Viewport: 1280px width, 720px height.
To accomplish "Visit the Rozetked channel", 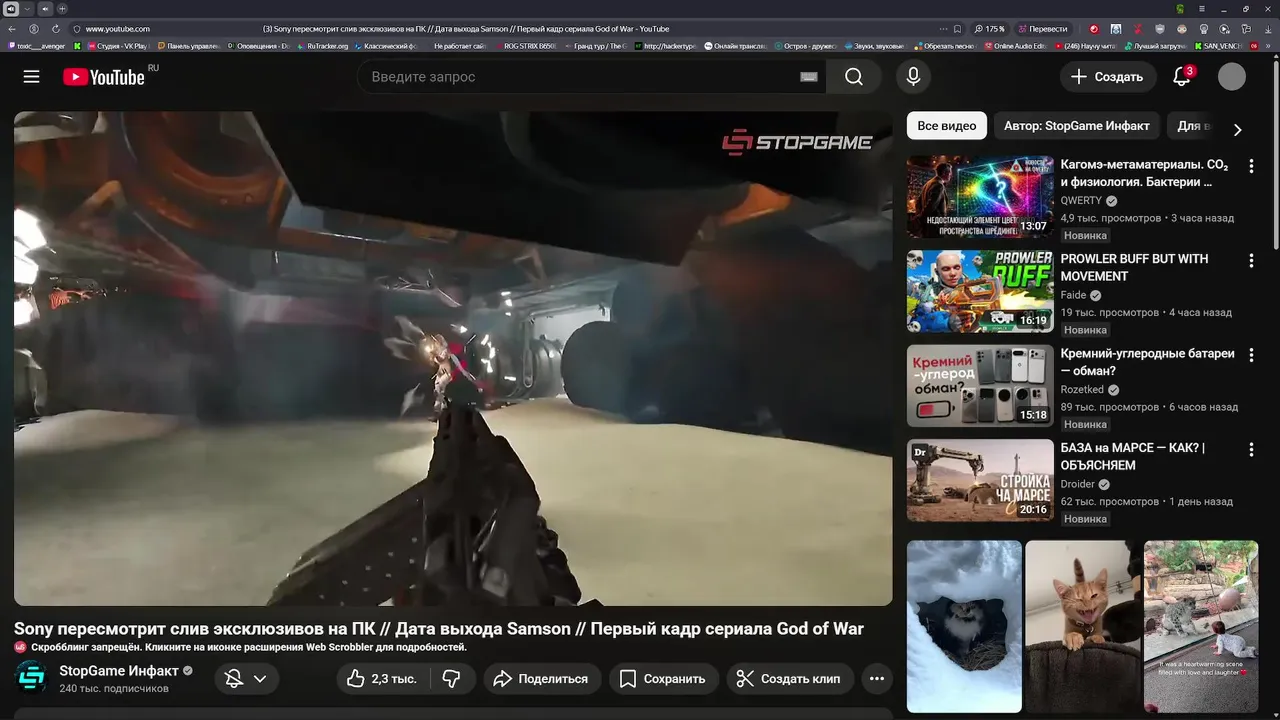I will click(x=1082, y=390).
